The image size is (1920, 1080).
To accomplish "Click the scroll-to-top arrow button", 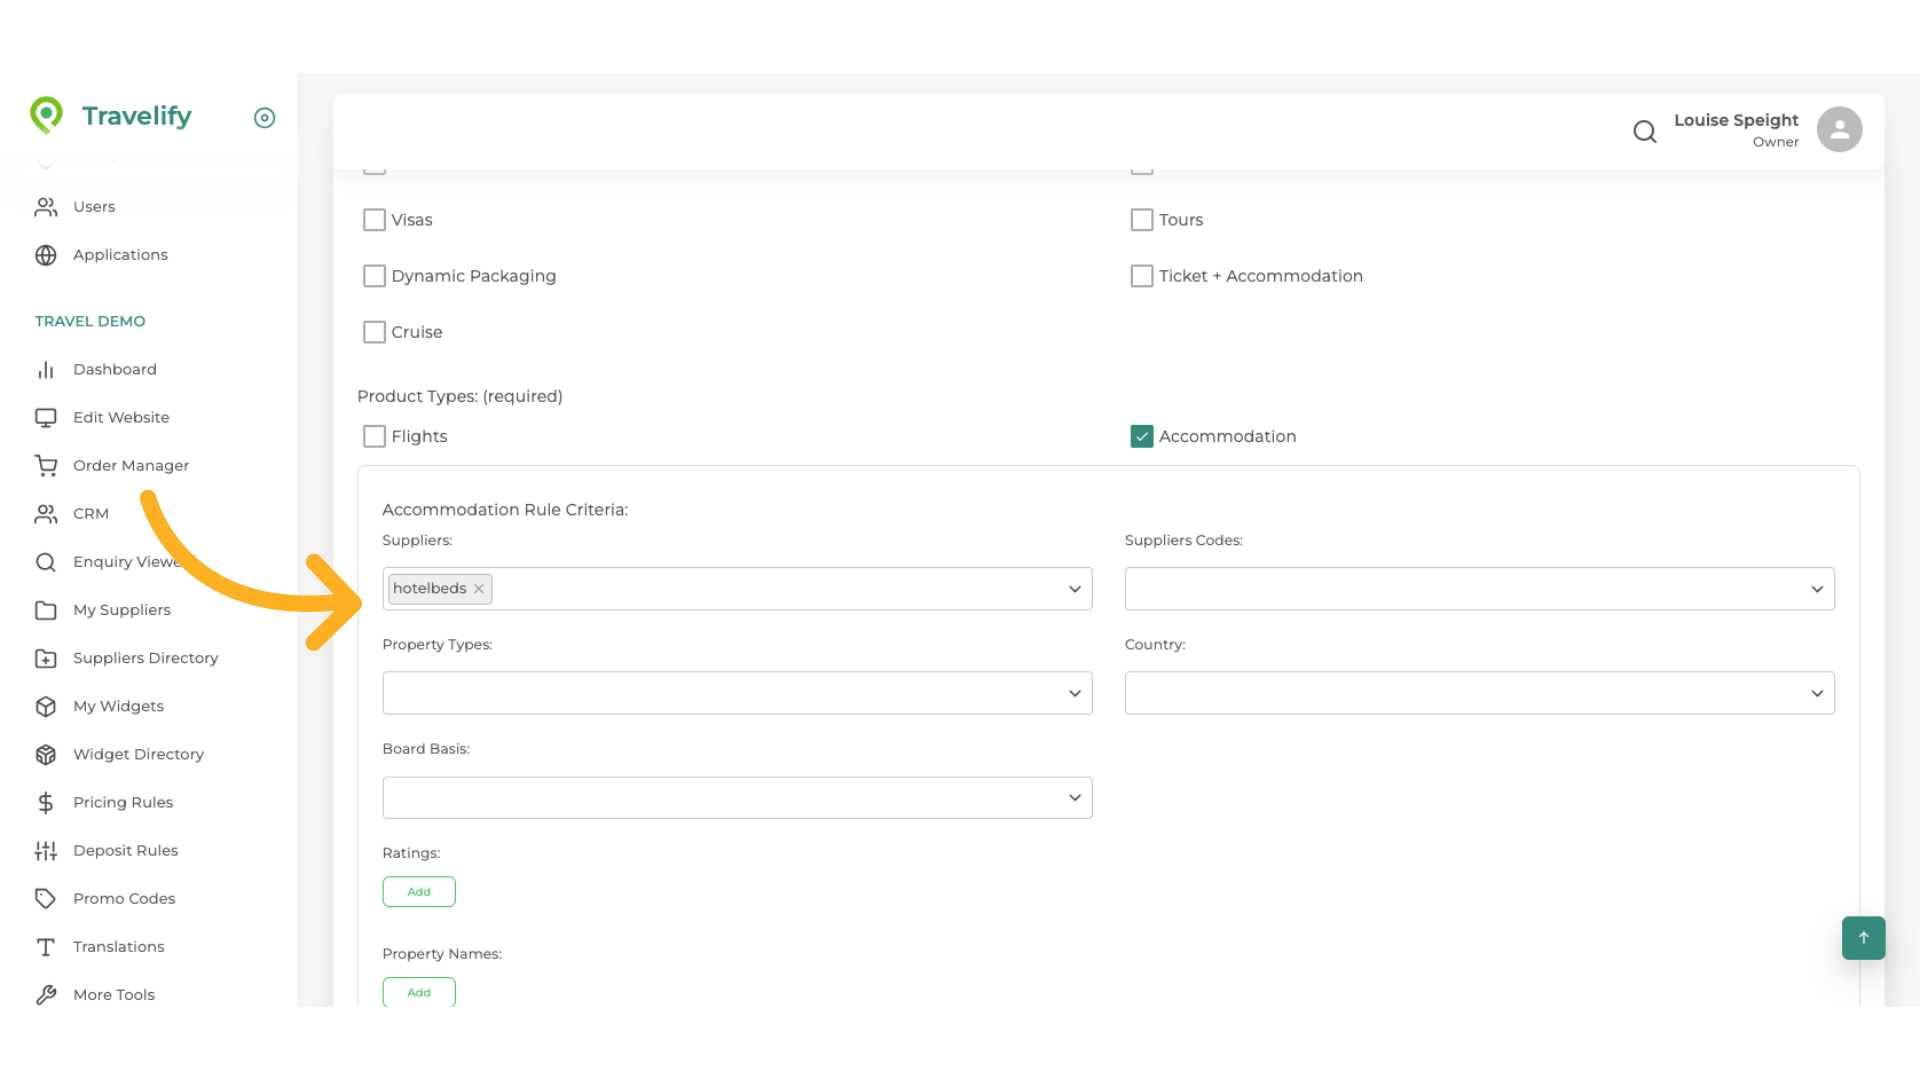I will tap(1863, 938).
